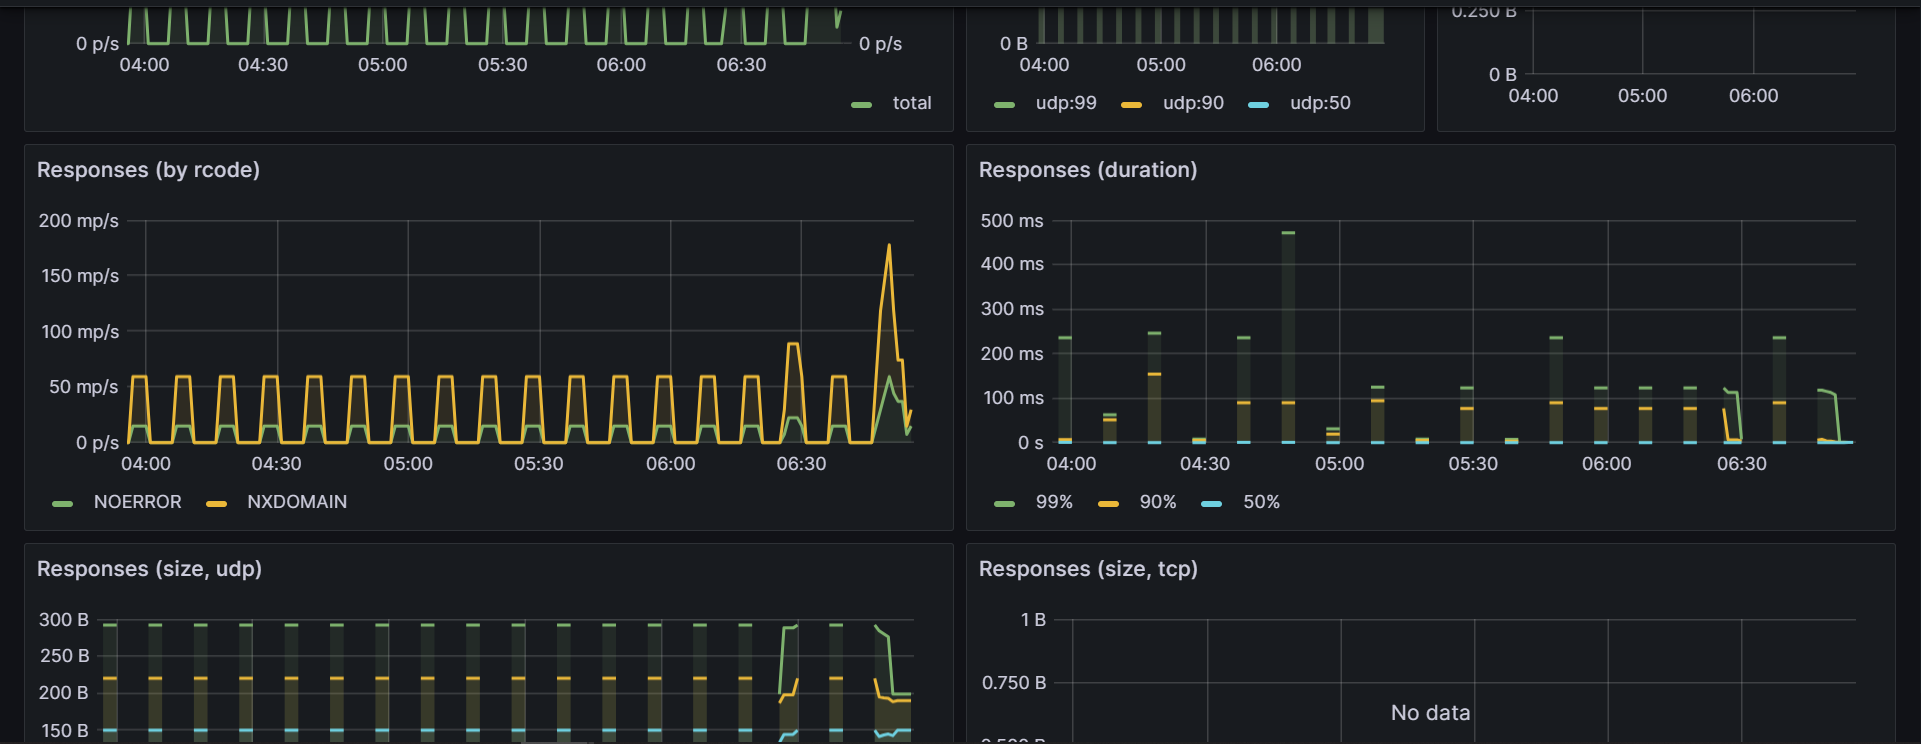Click the 04:30 tick in duration chart
This screenshot has width=1921, height=744.
(x=1205, y=464)
